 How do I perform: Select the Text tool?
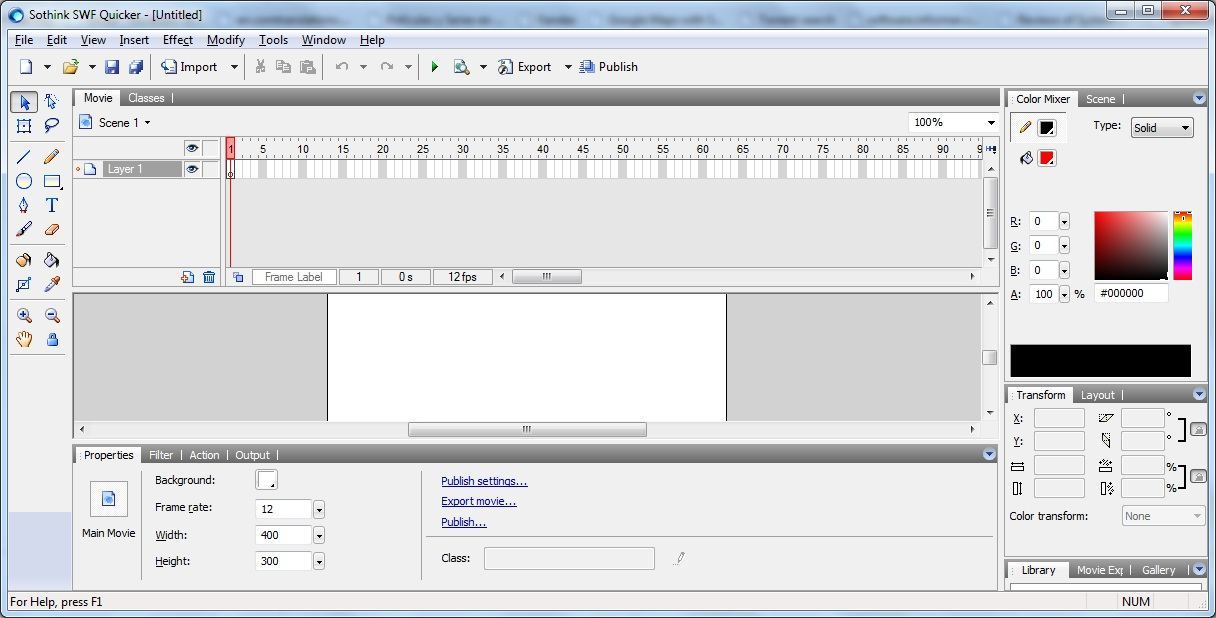point(52,205)
